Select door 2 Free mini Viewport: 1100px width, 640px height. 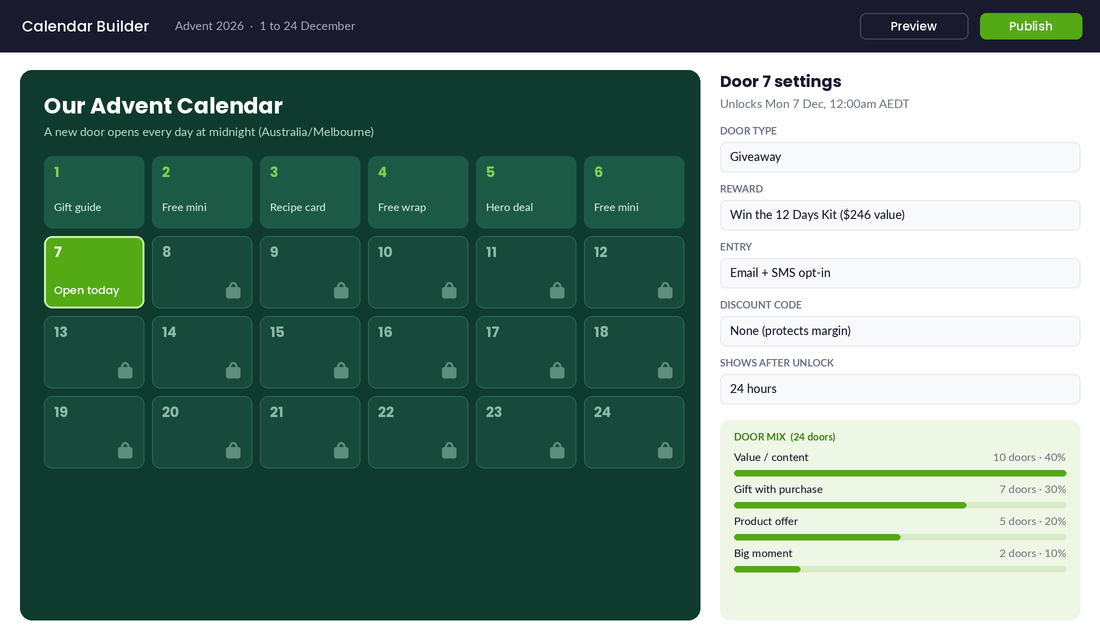[202, 192]
